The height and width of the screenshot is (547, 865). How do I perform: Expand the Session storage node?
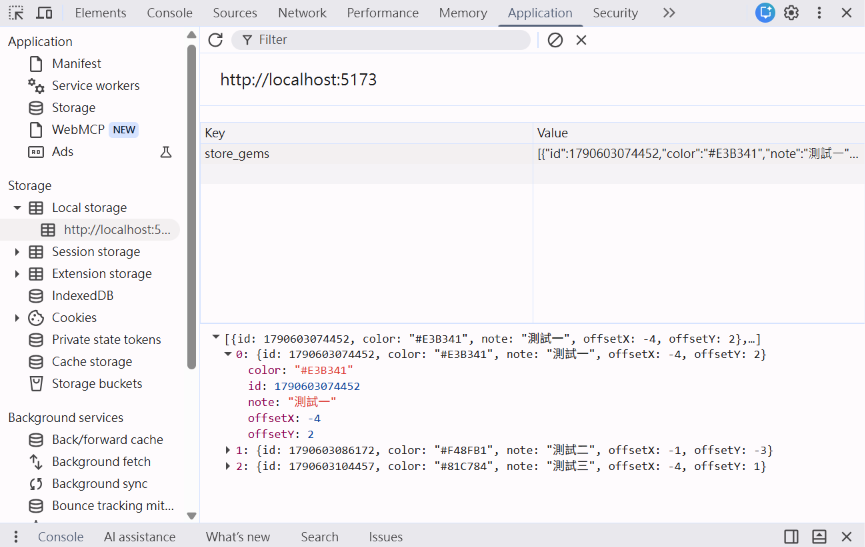17,252
